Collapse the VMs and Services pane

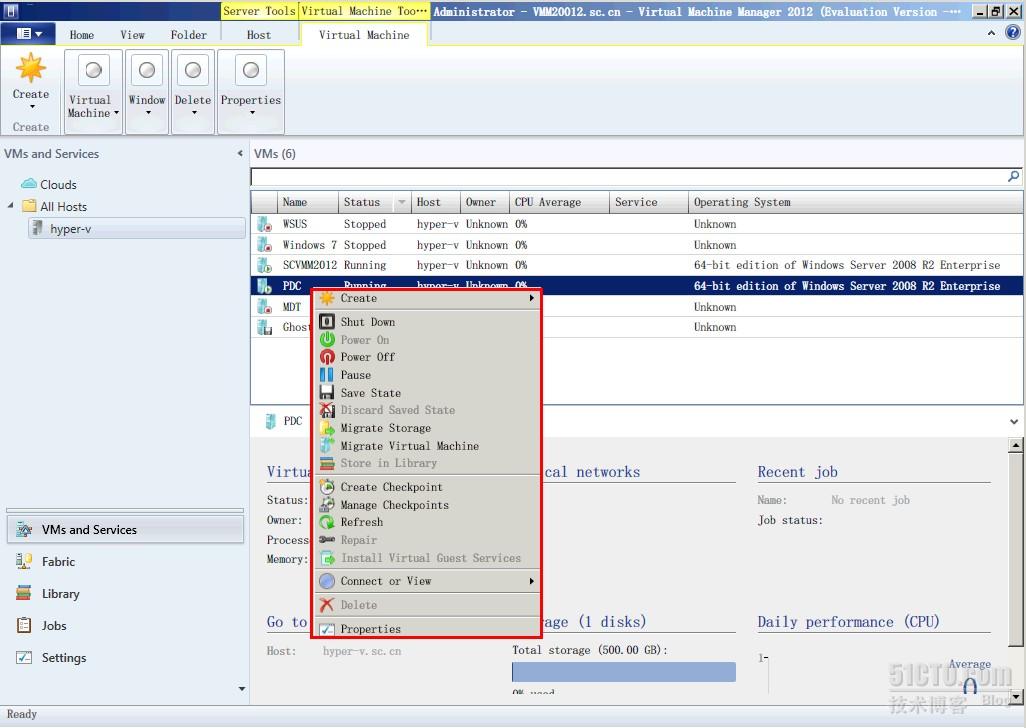click(x=239, y=154)
